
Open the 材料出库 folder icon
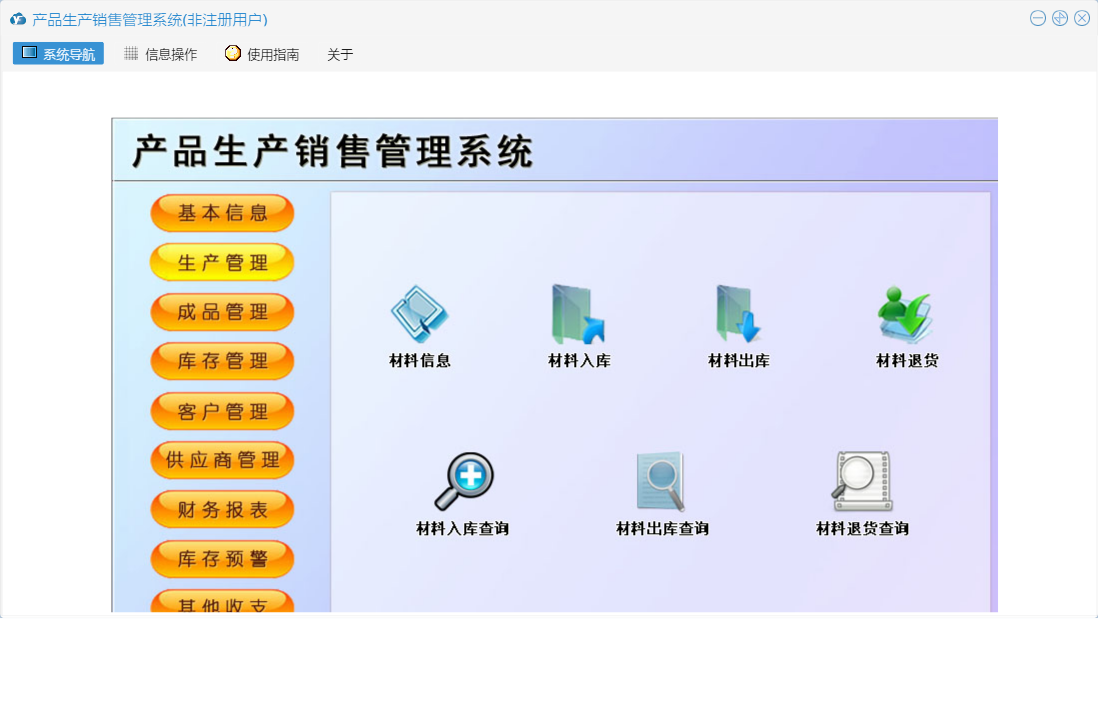739,316
